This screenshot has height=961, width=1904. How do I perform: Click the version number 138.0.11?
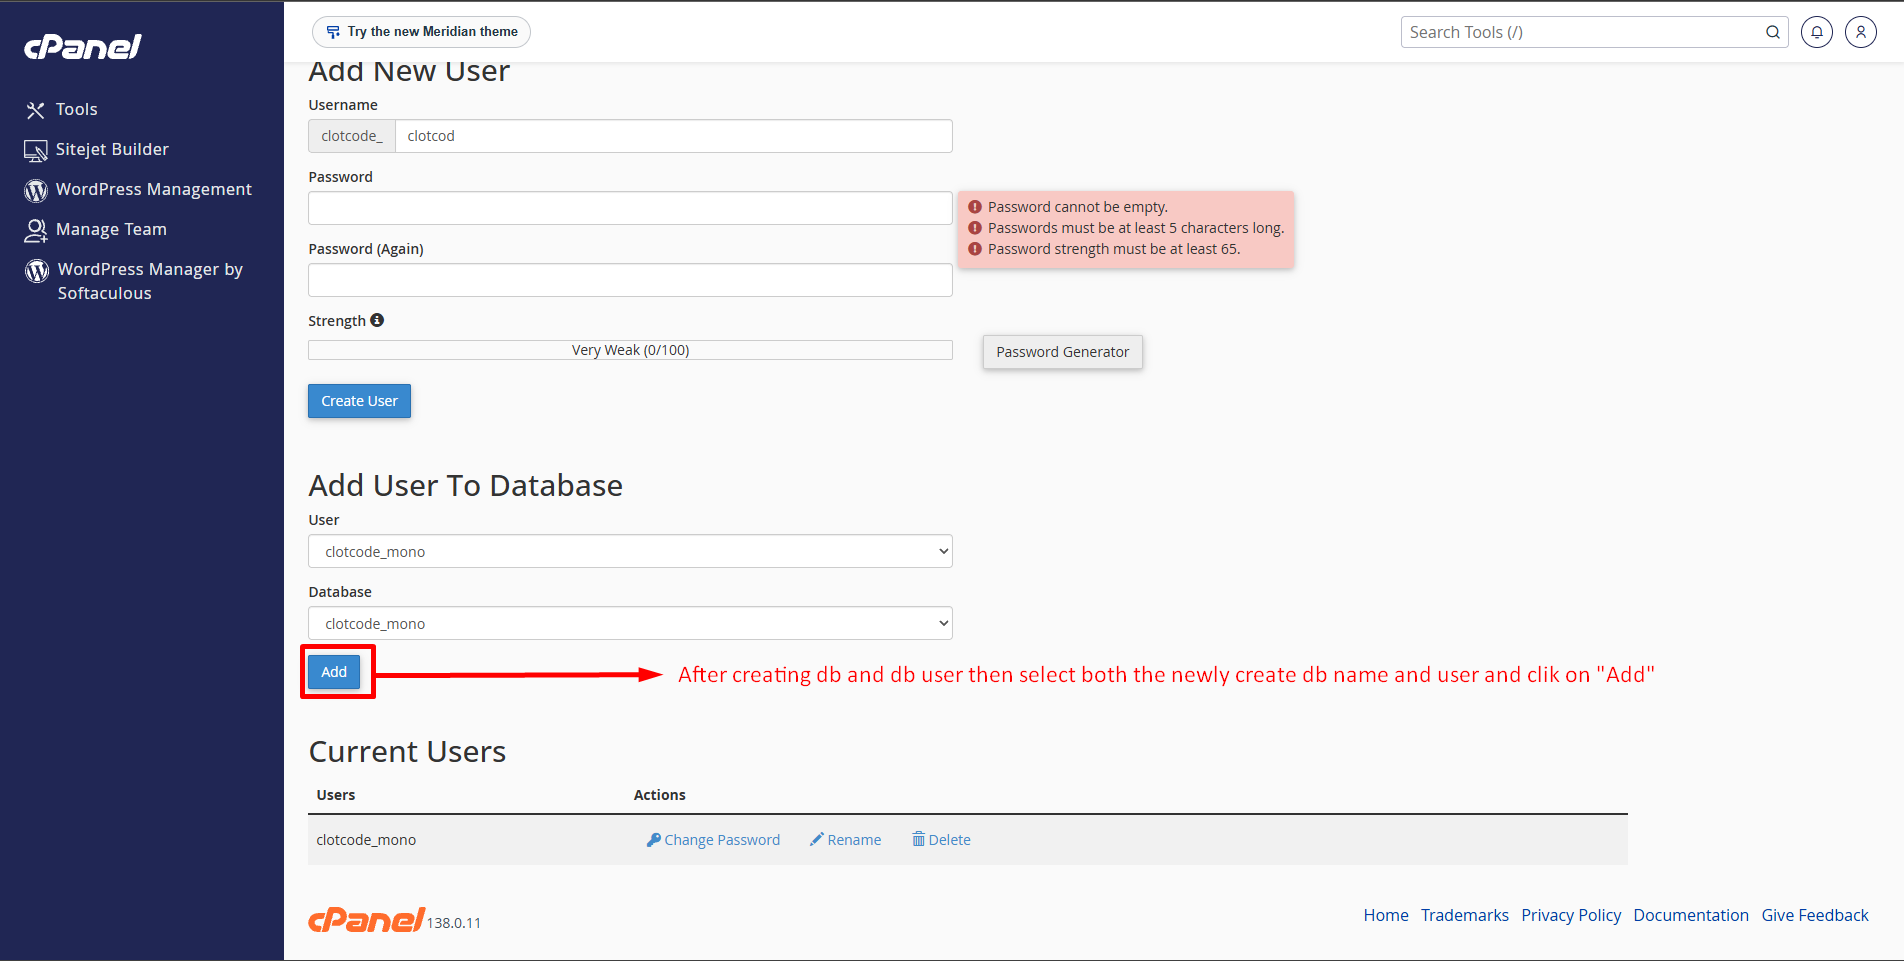click(x=454, y=923)
